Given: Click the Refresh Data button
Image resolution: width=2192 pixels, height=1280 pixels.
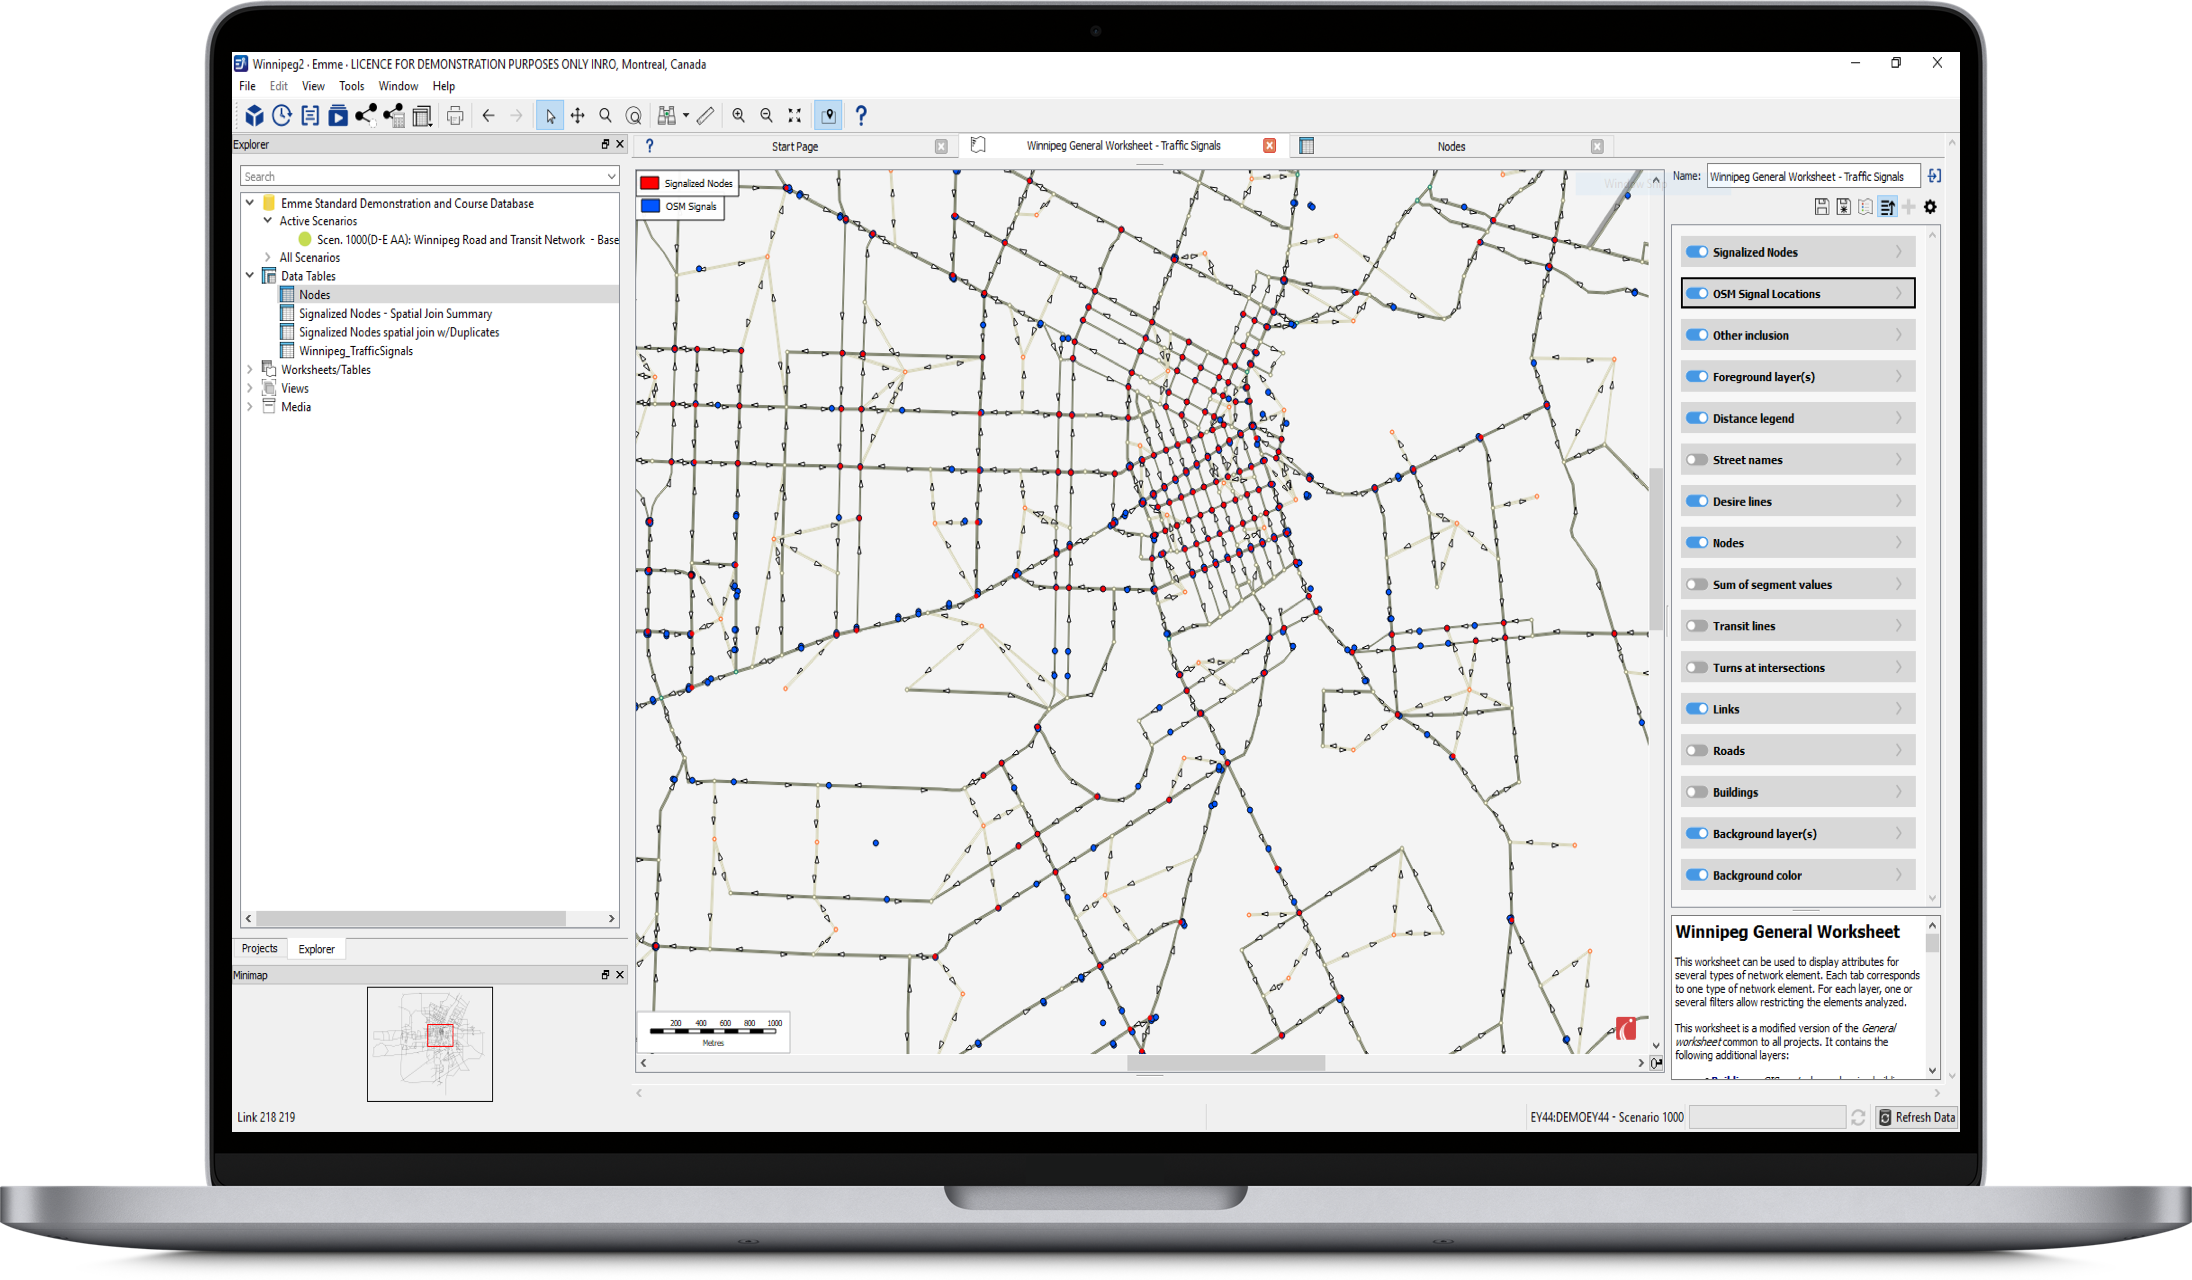Looking at the screenshot, I should (1916, 1117).
